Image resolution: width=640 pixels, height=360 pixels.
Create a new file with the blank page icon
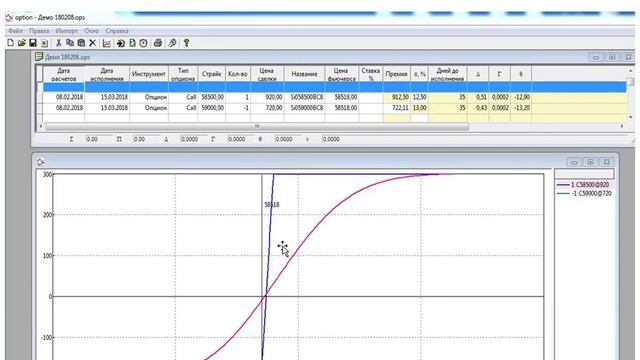click(11, 43)
